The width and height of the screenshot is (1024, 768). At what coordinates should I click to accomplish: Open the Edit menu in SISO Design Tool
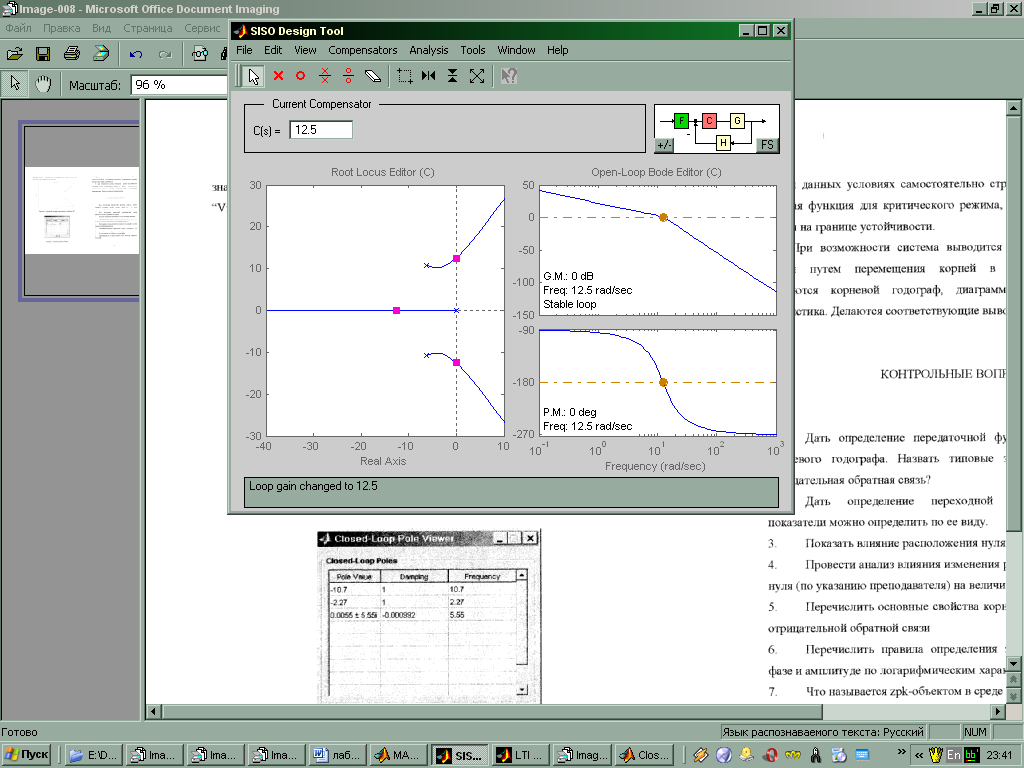click(x=273, y=50)
